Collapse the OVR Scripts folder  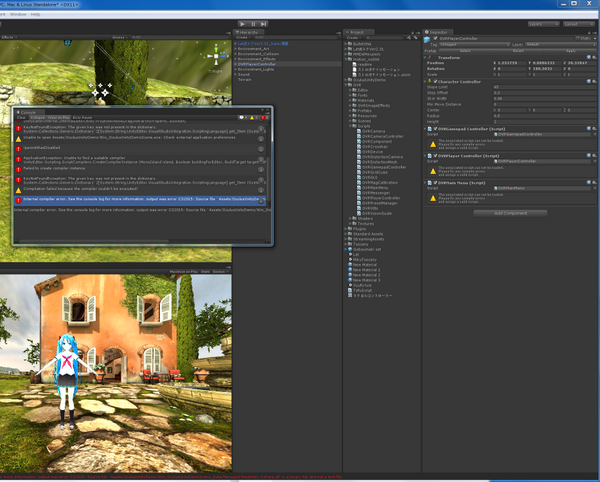pyautogui.click(x=350, y=126)
